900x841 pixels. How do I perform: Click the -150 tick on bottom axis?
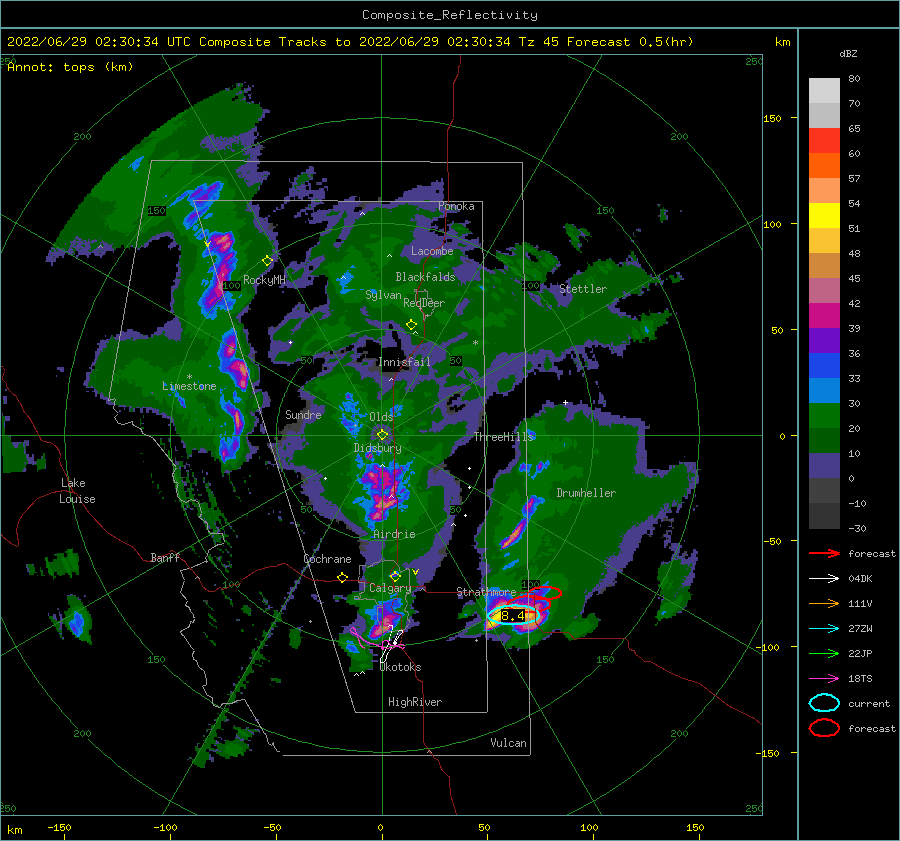59,827
